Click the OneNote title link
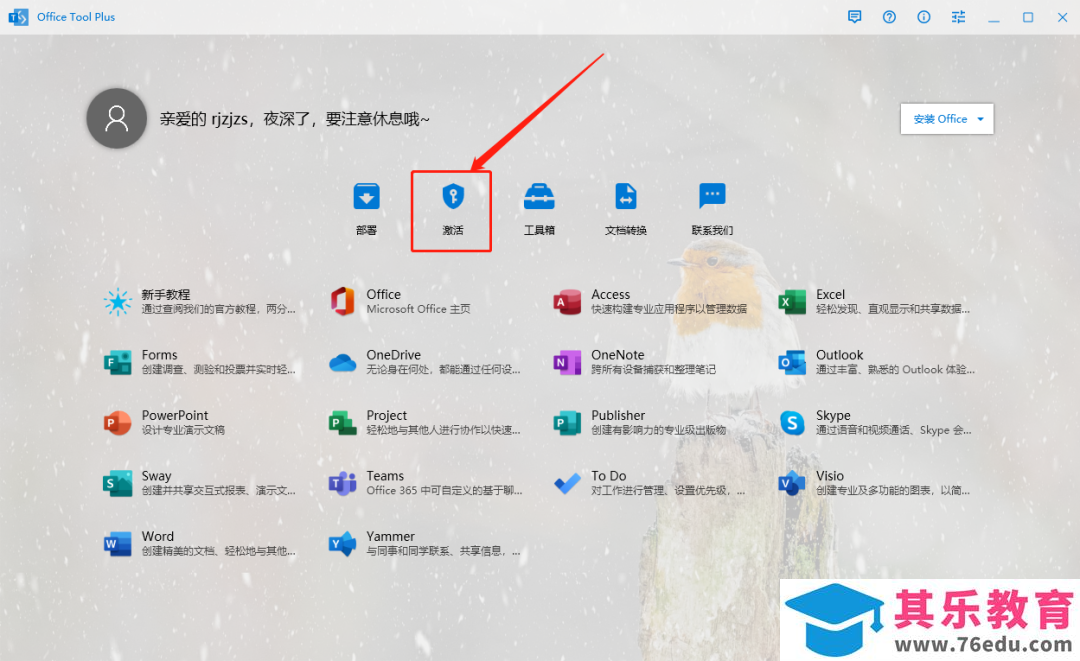The height and width of the screenshot is (661, 1080). pos(618,355)
